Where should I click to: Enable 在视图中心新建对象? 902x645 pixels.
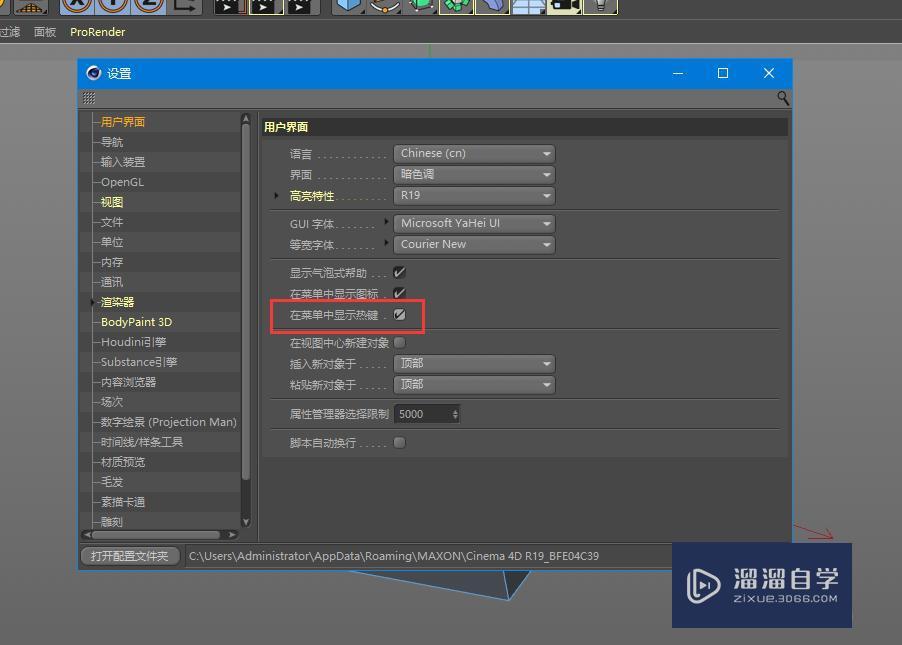click(399, 341)
